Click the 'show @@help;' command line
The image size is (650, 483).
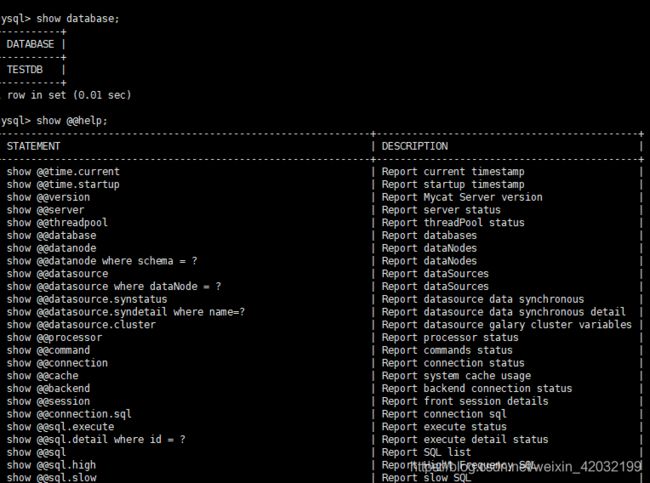(72, 121)
